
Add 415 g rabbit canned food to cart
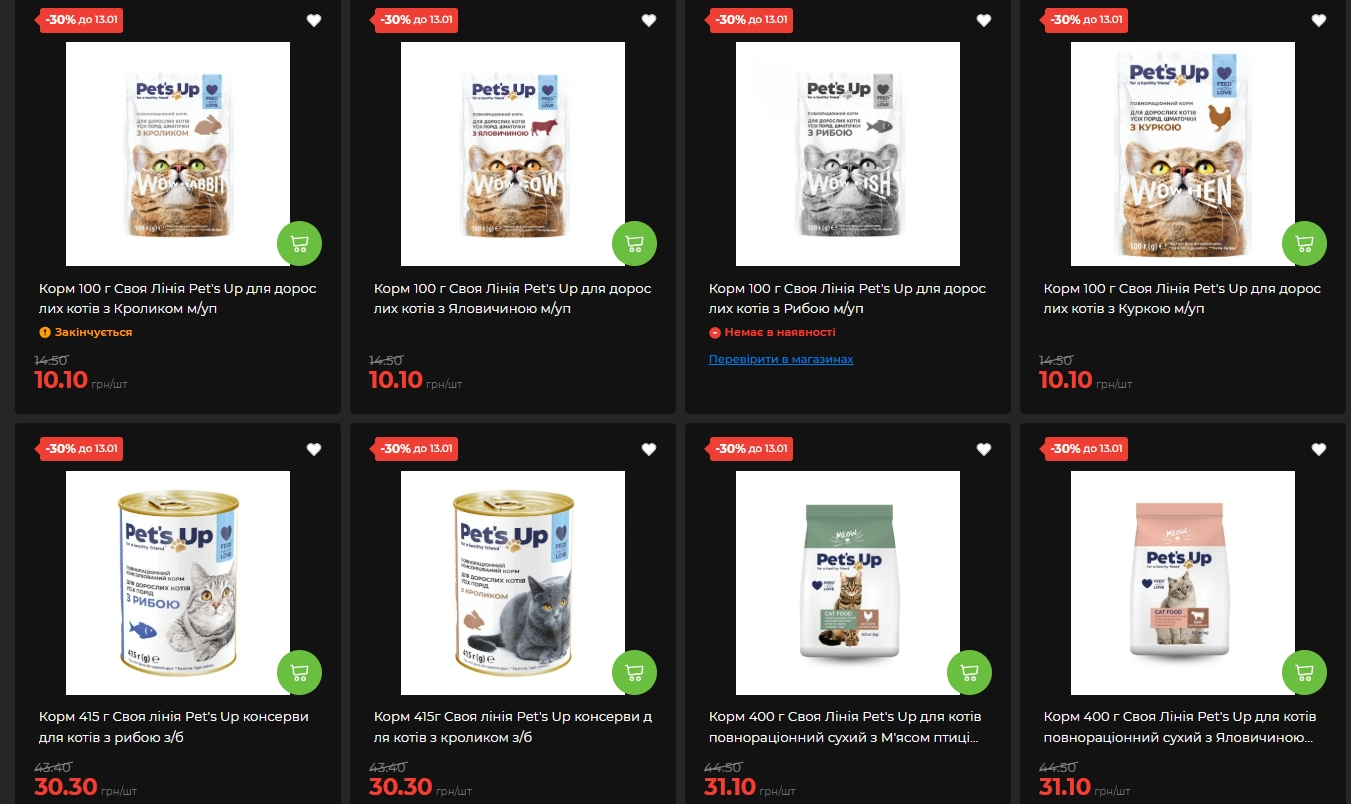pos(634,673)
